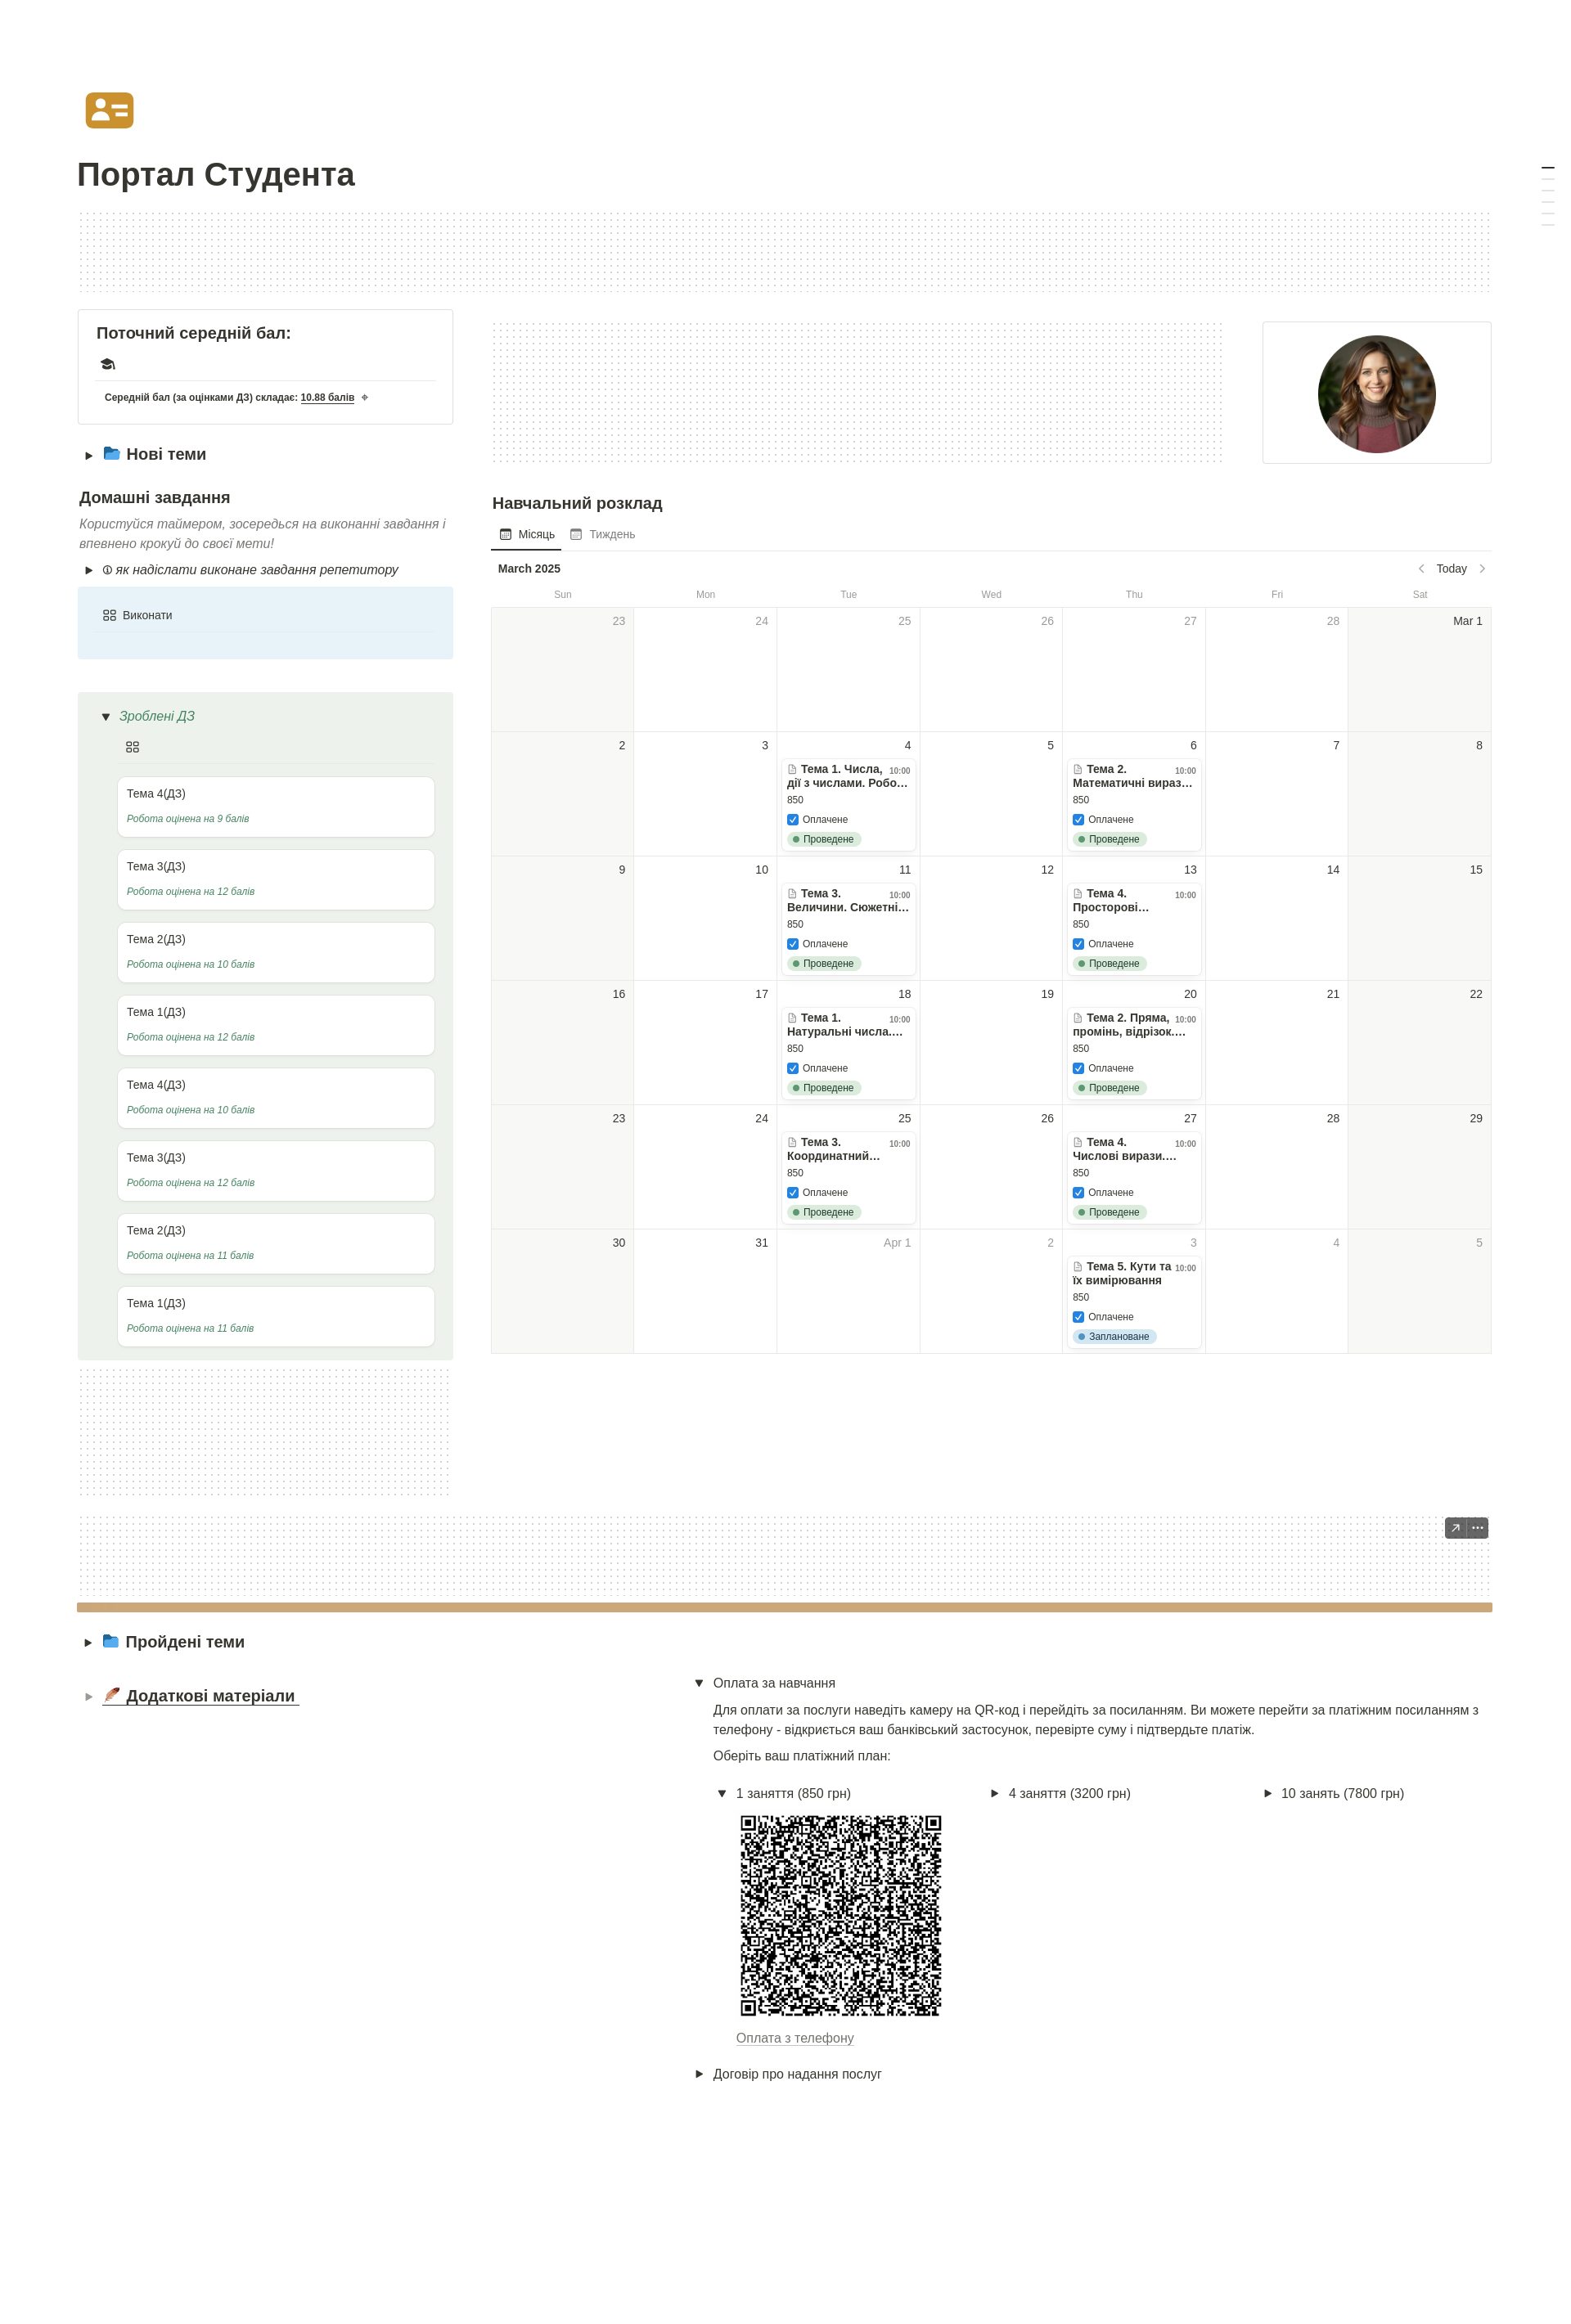Image resolution: width=1571 pixels, height=2324 pixels.
Task: Open card Тема 1(ДЗ) graded 11 балів
Action: (276, 1316)
